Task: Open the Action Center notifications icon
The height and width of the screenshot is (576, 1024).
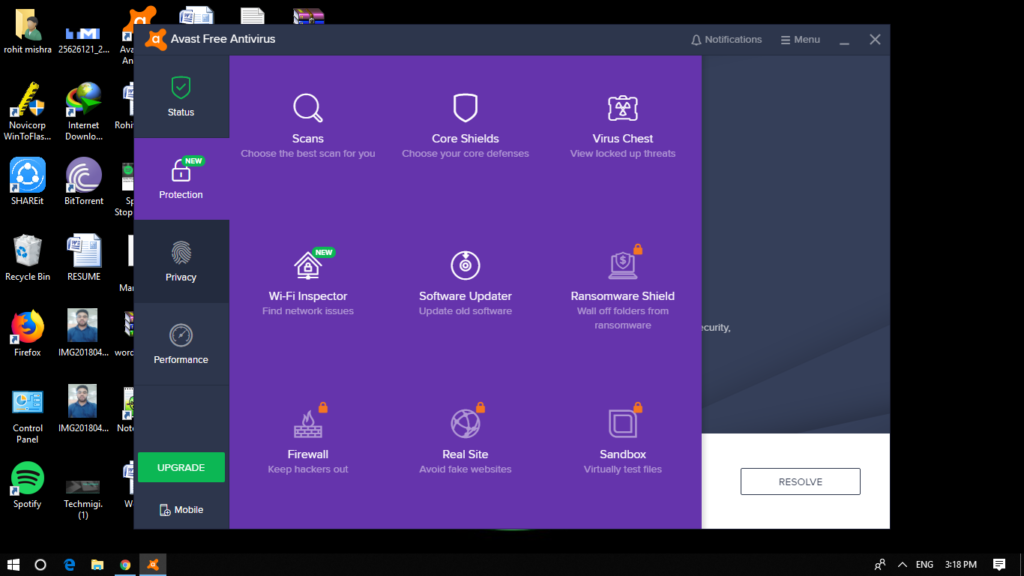Action: click(x=999, y=565)
